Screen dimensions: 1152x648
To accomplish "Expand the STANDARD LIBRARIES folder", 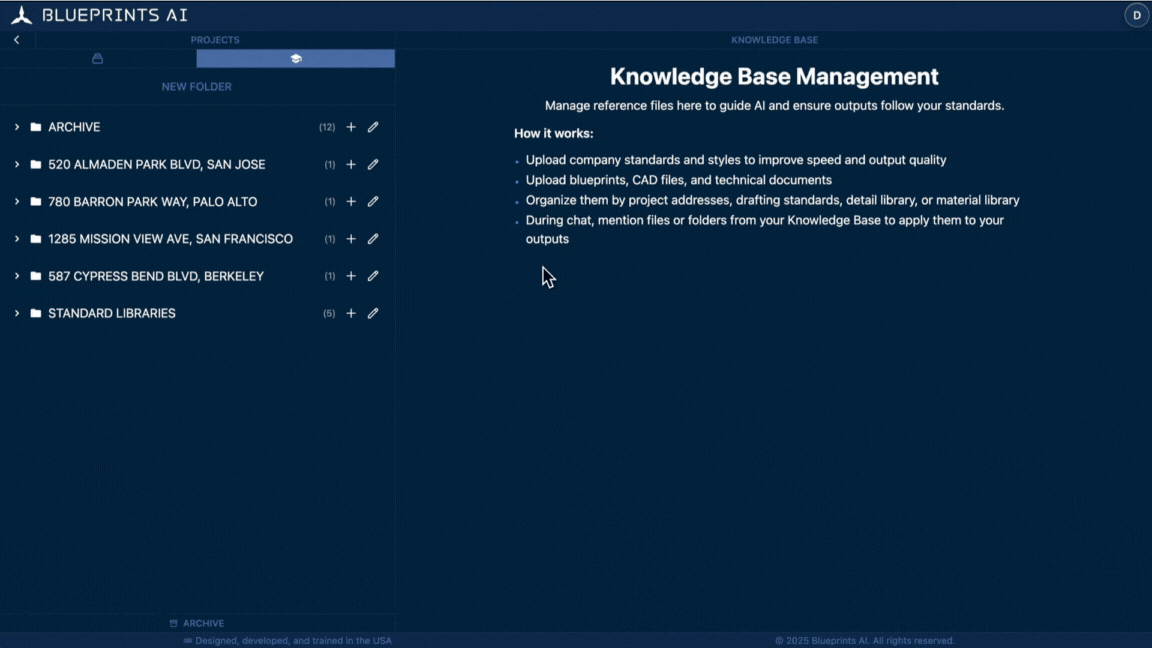I will point(17,313).
